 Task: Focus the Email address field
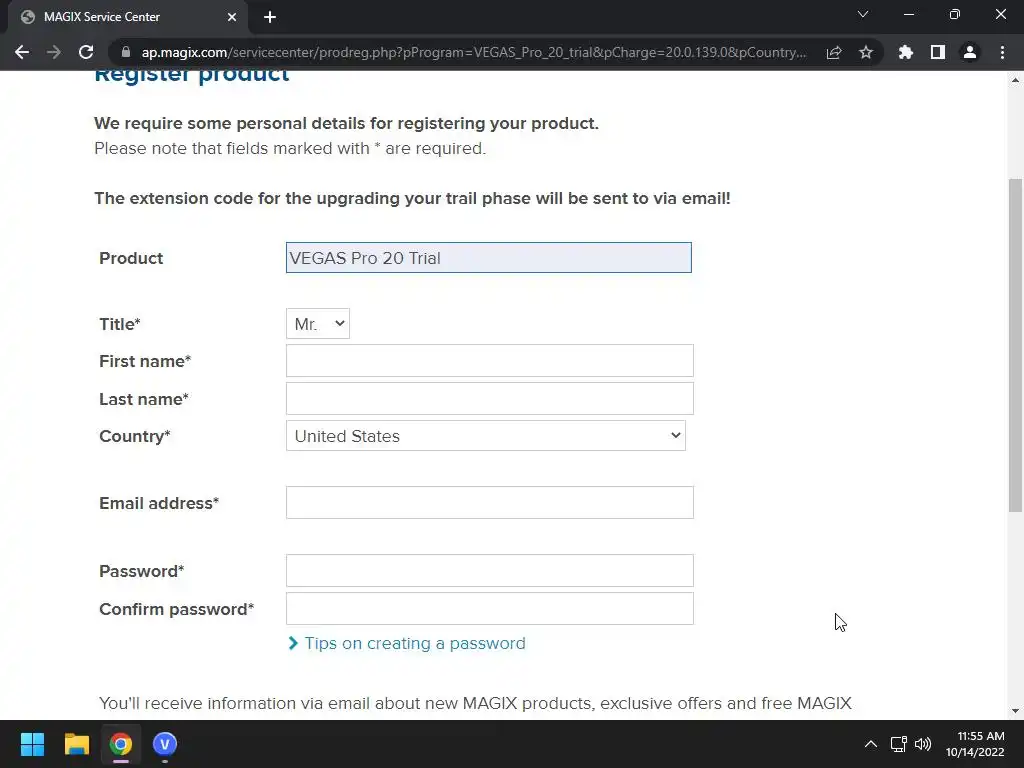pos(490,503)
